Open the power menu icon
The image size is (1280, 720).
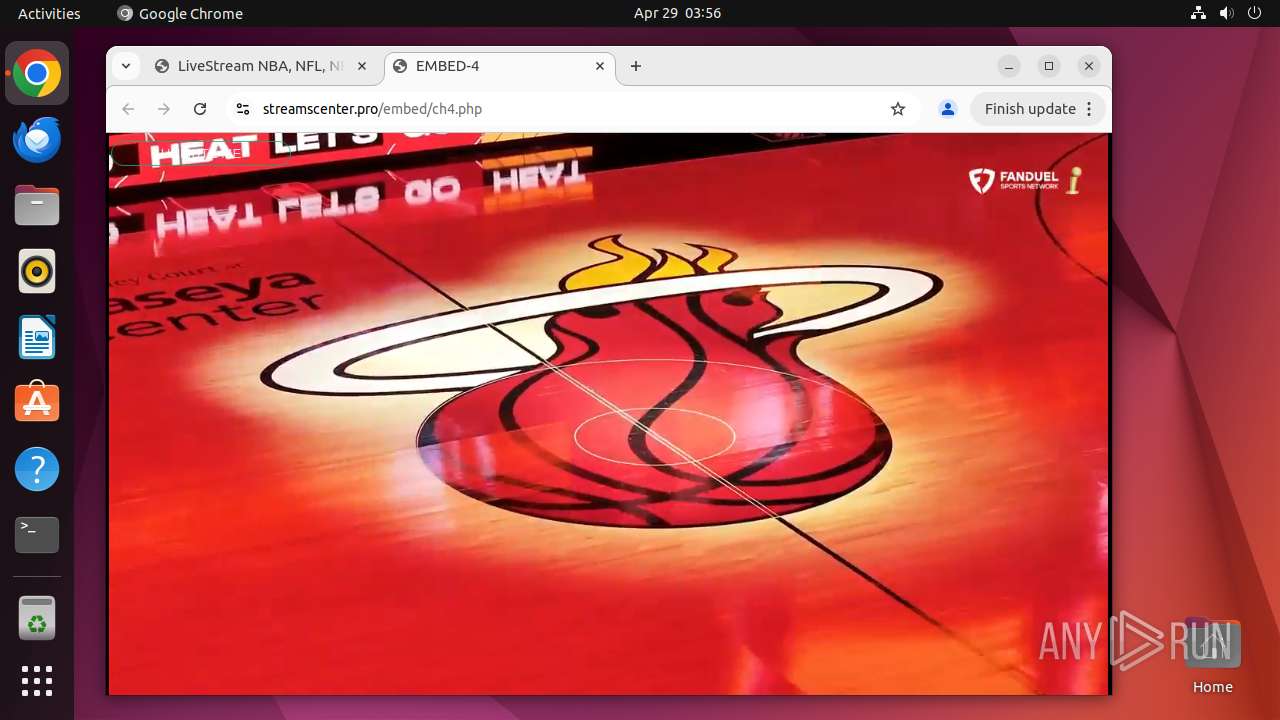(1255, 13)
